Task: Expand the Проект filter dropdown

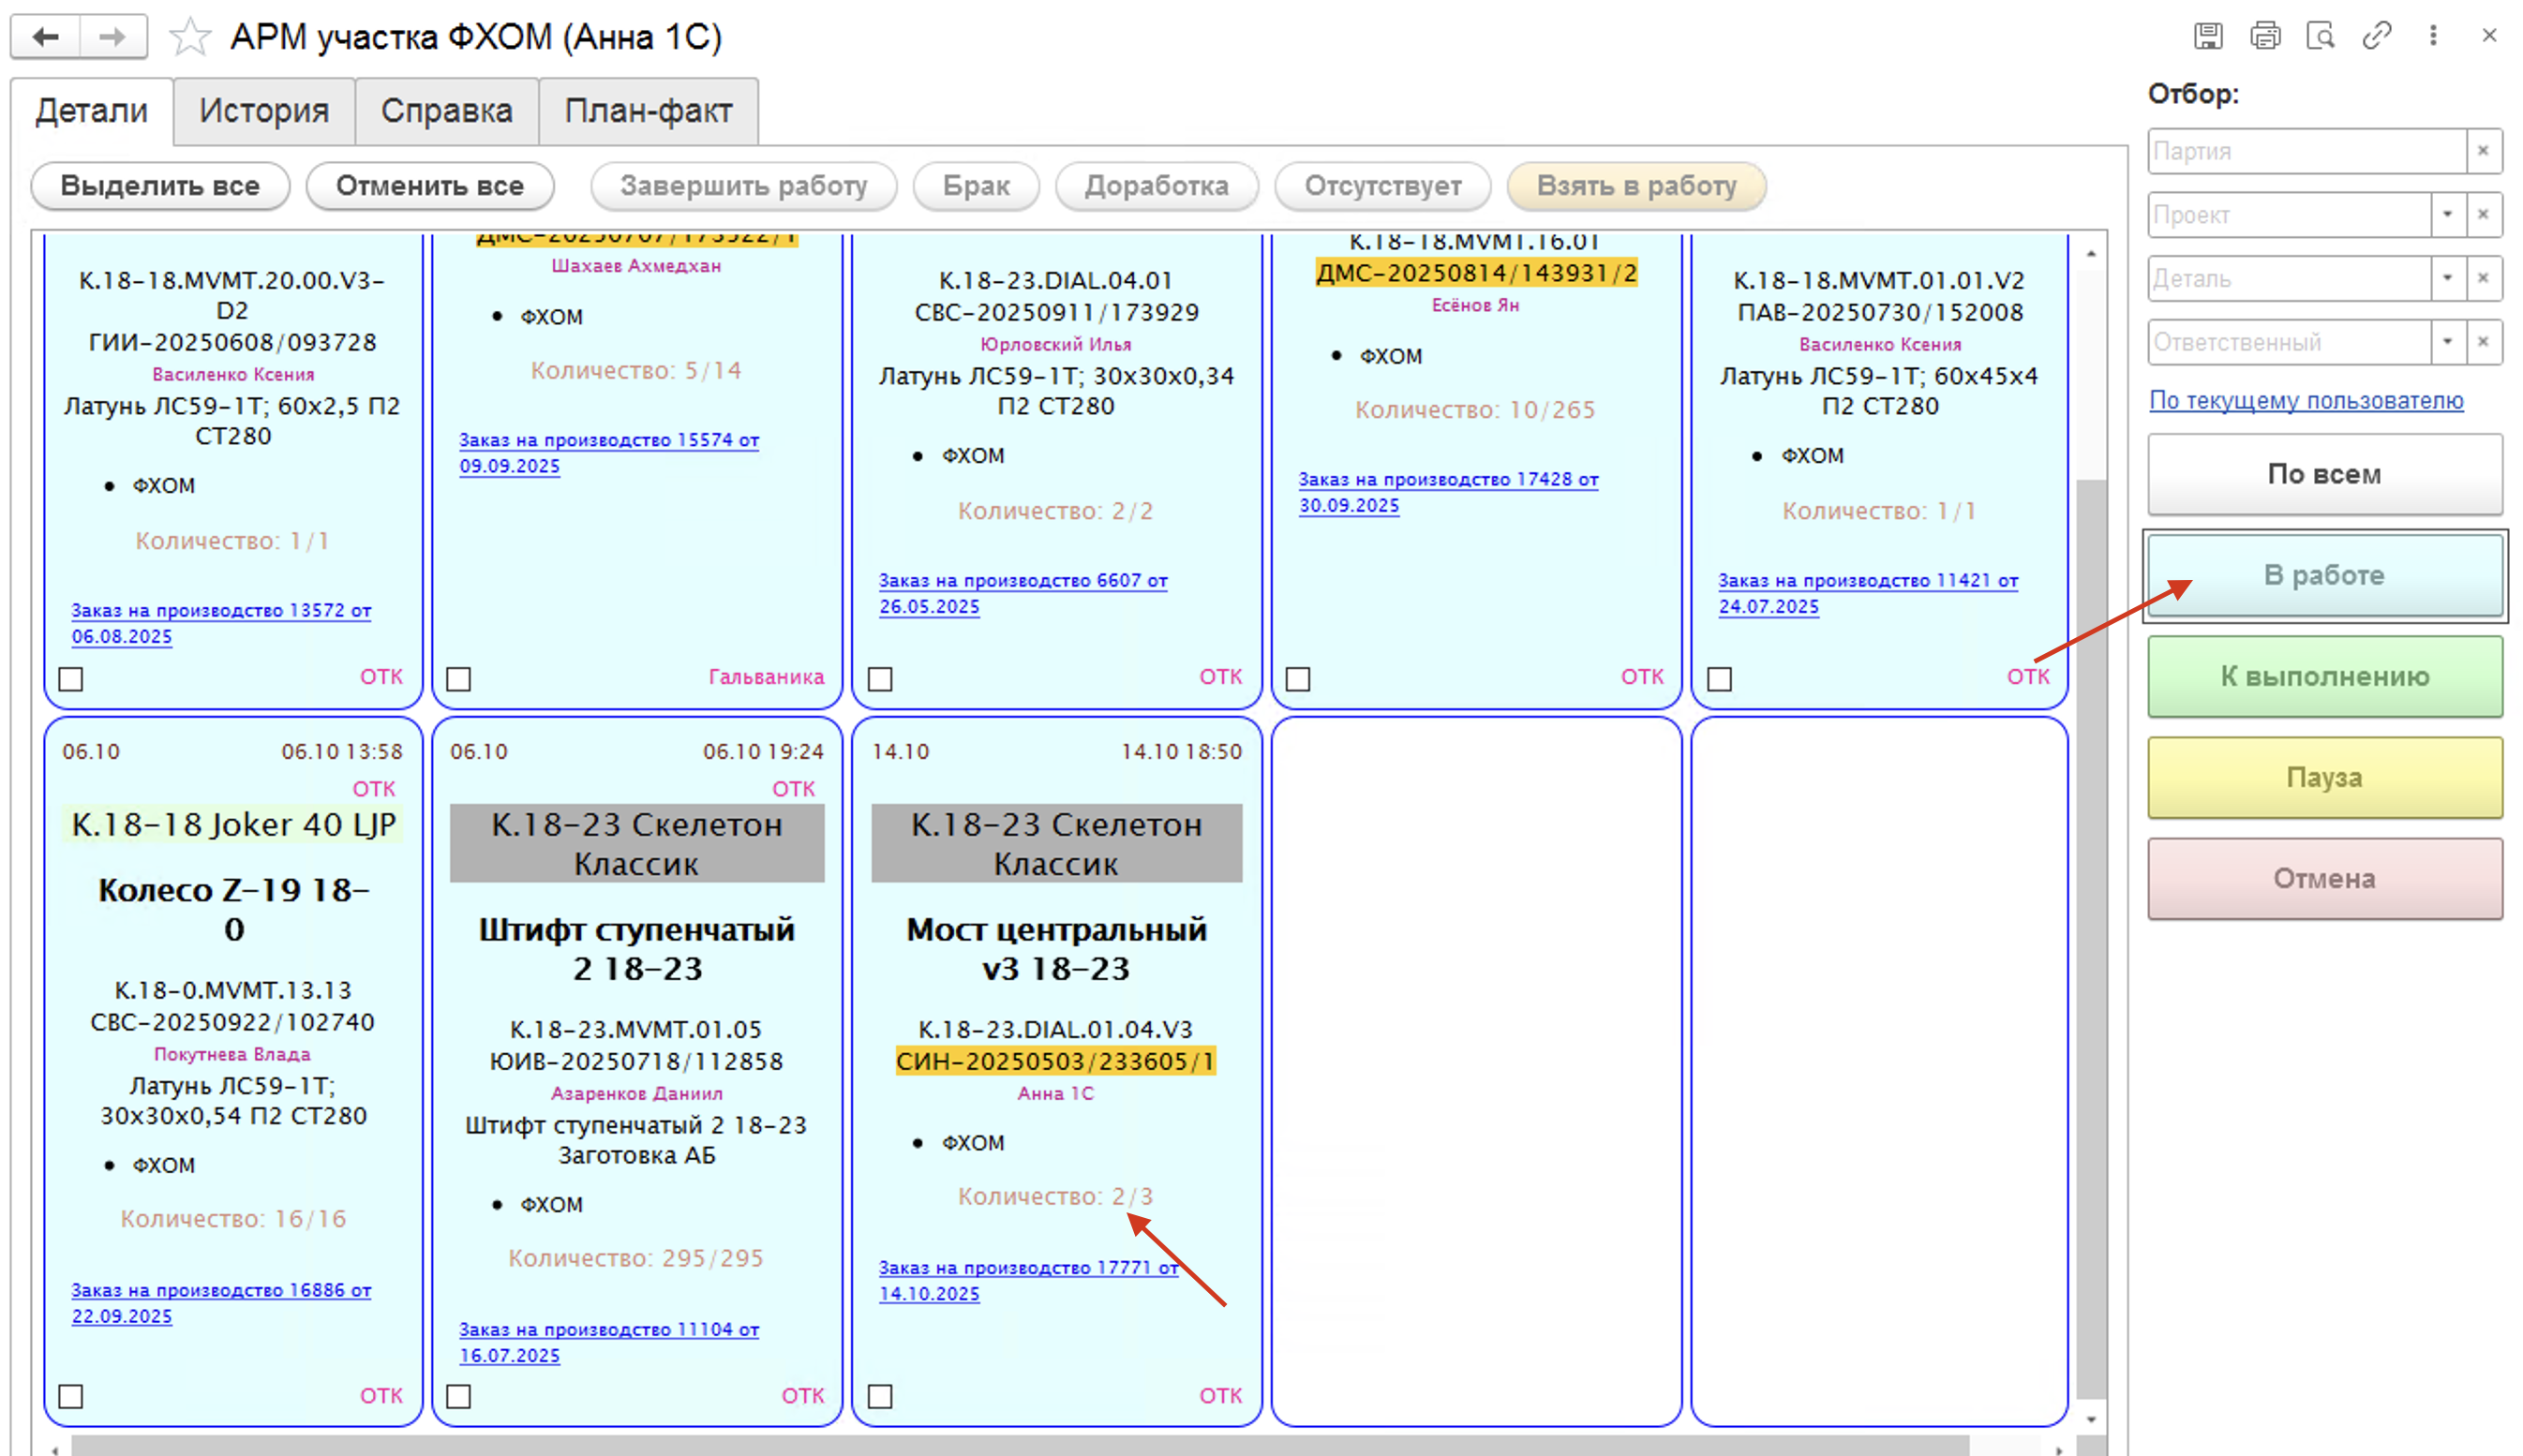Action: 2447,215
